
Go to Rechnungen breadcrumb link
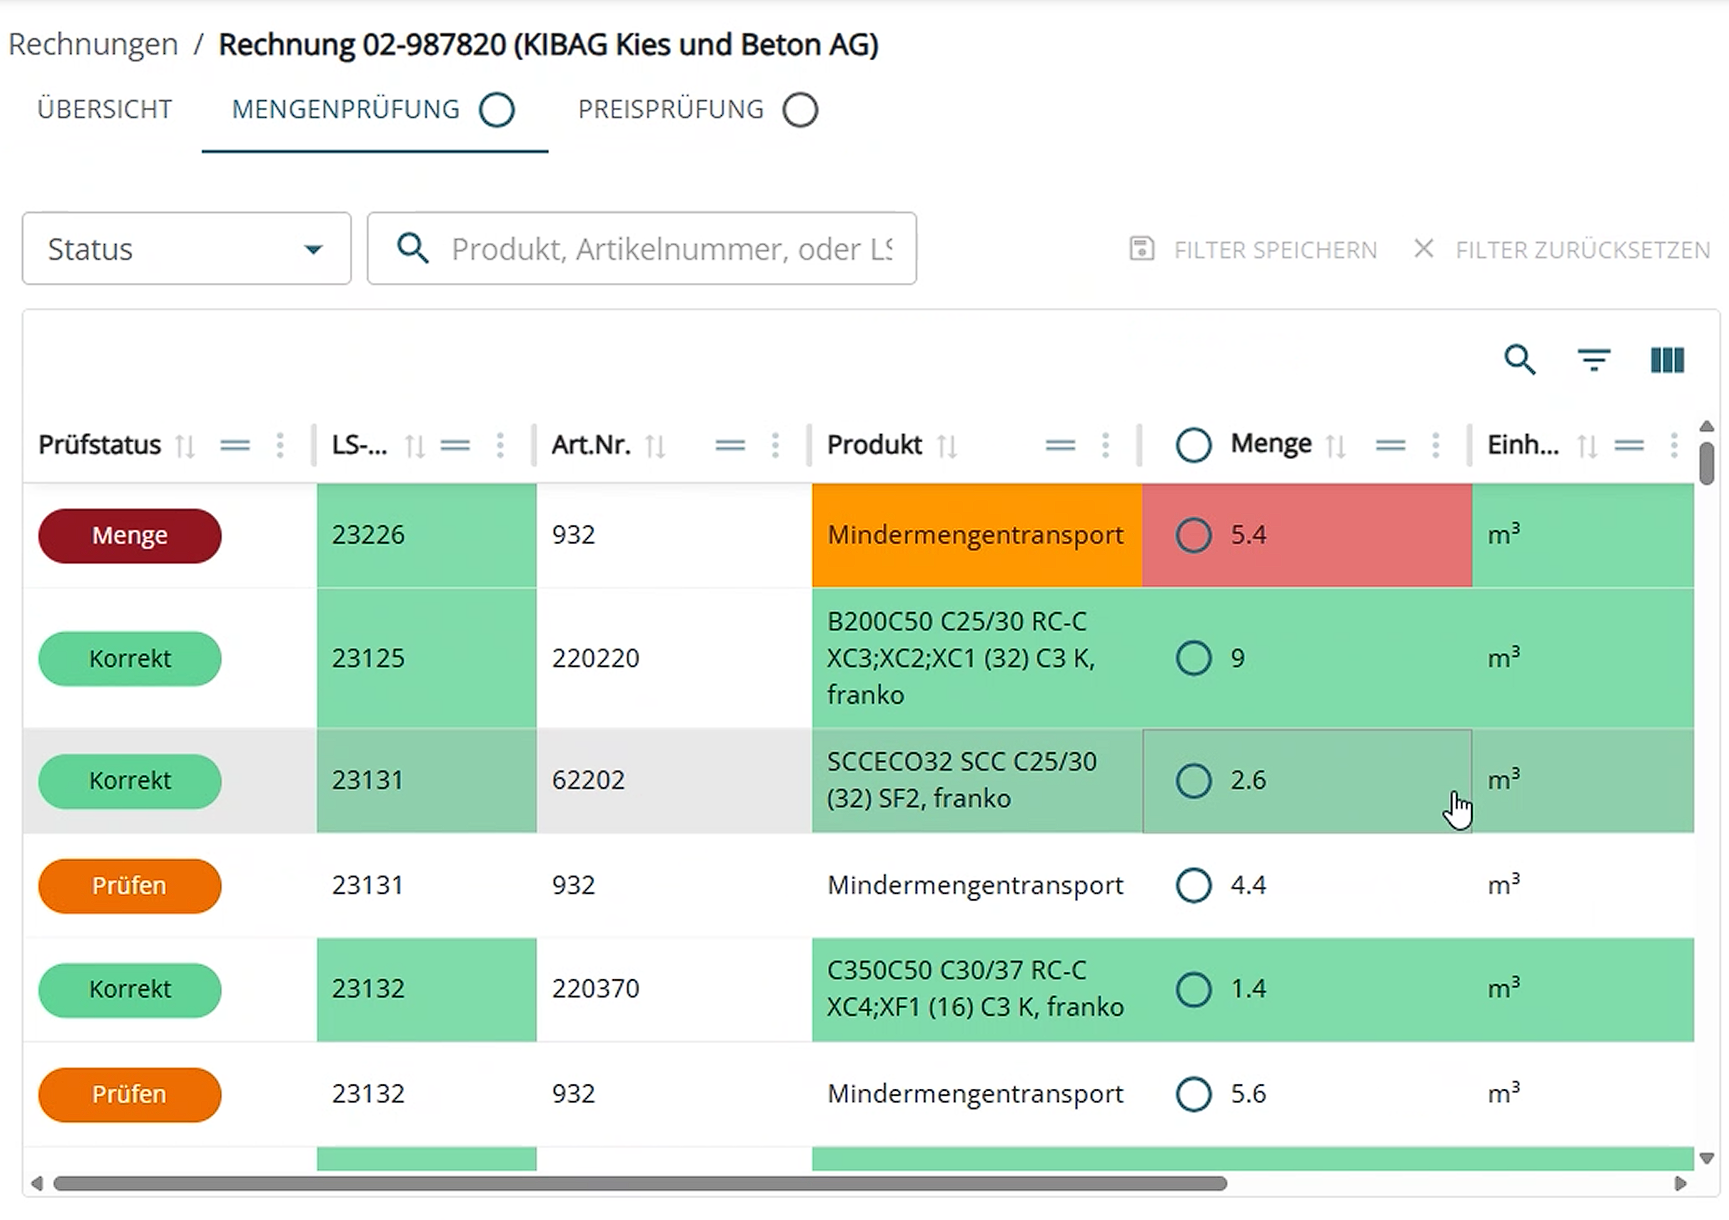[93, 45]
